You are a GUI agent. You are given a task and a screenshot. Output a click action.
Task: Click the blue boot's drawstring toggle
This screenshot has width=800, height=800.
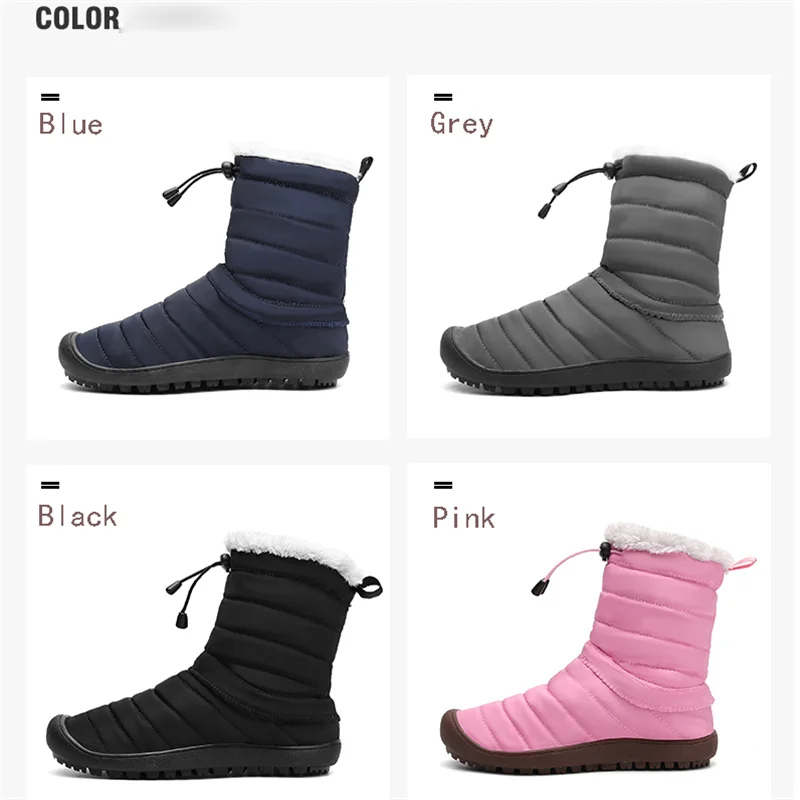tap(228, 170)
